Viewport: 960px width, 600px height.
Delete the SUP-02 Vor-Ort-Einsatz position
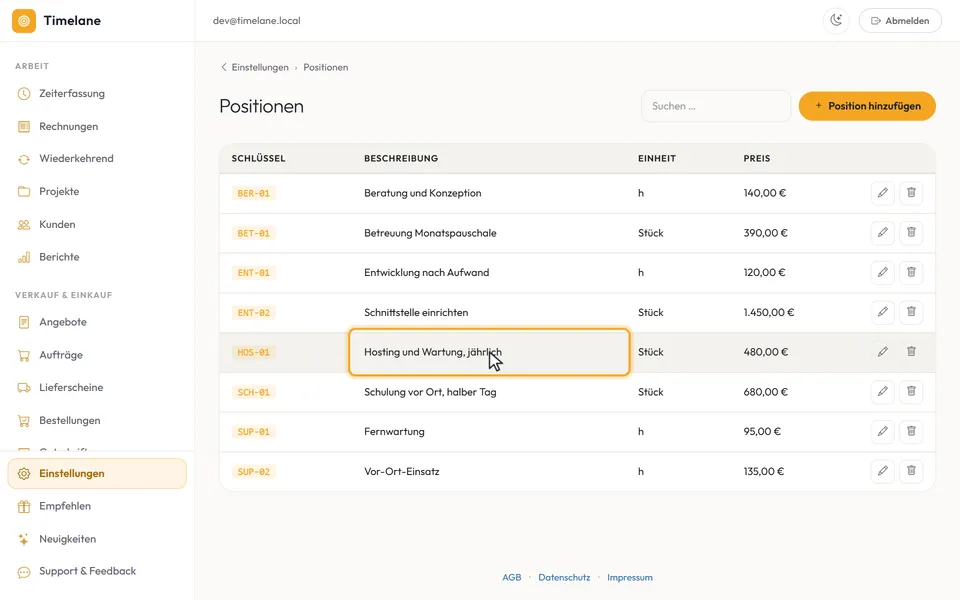pyautogui.click(x=911, y=471)
